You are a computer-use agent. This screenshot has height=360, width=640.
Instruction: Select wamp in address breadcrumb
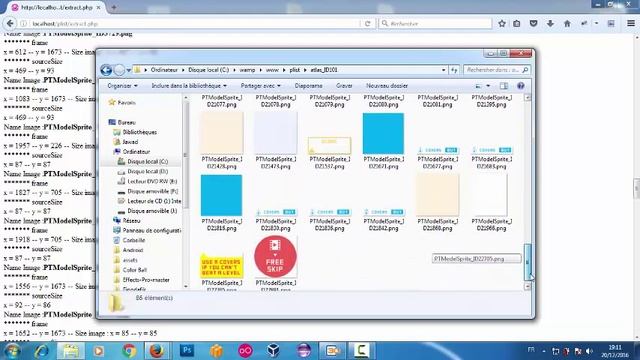click(x=247, y=70)
